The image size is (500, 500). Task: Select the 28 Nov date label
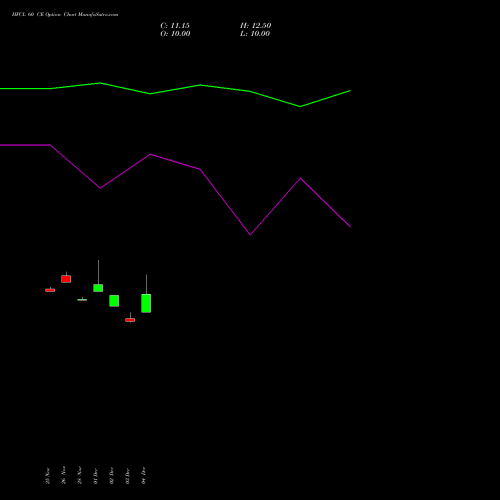click(80, 475)
